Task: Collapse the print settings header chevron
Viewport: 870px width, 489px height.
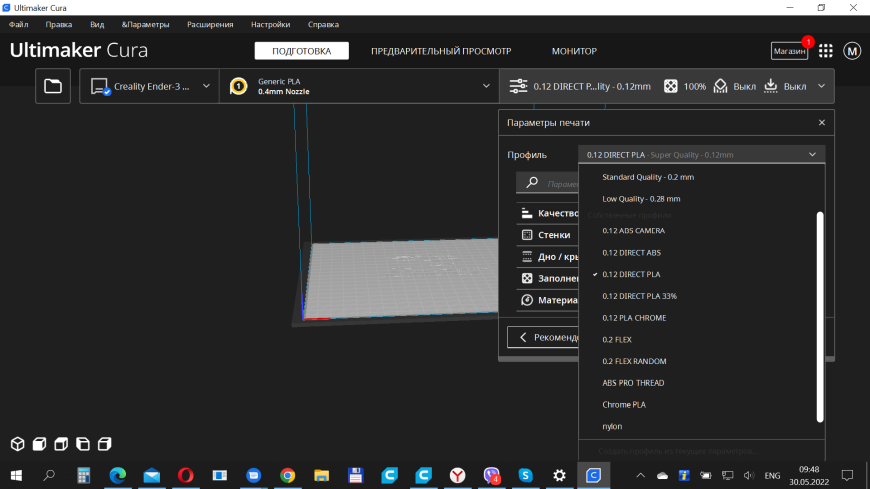Action: coord(822,86)
